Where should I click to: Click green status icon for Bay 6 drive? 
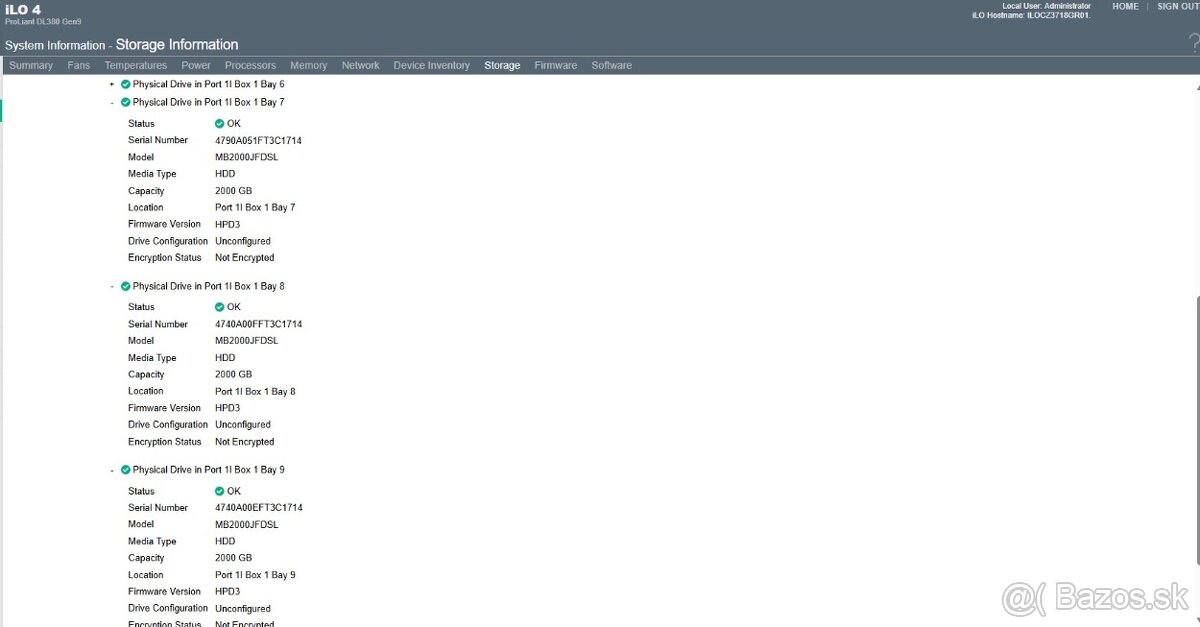126,85
